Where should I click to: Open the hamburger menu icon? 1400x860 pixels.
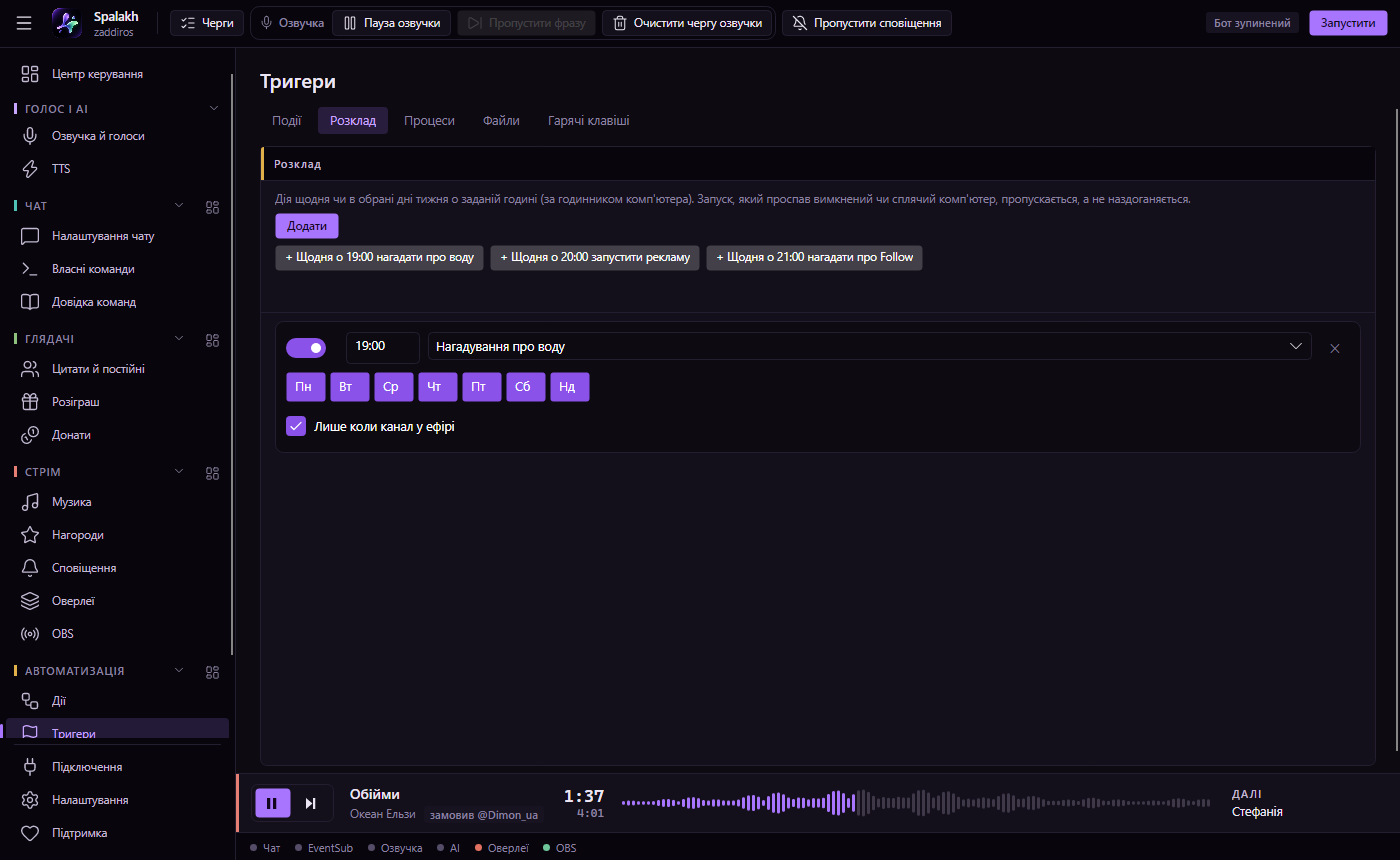pos(24,23)
